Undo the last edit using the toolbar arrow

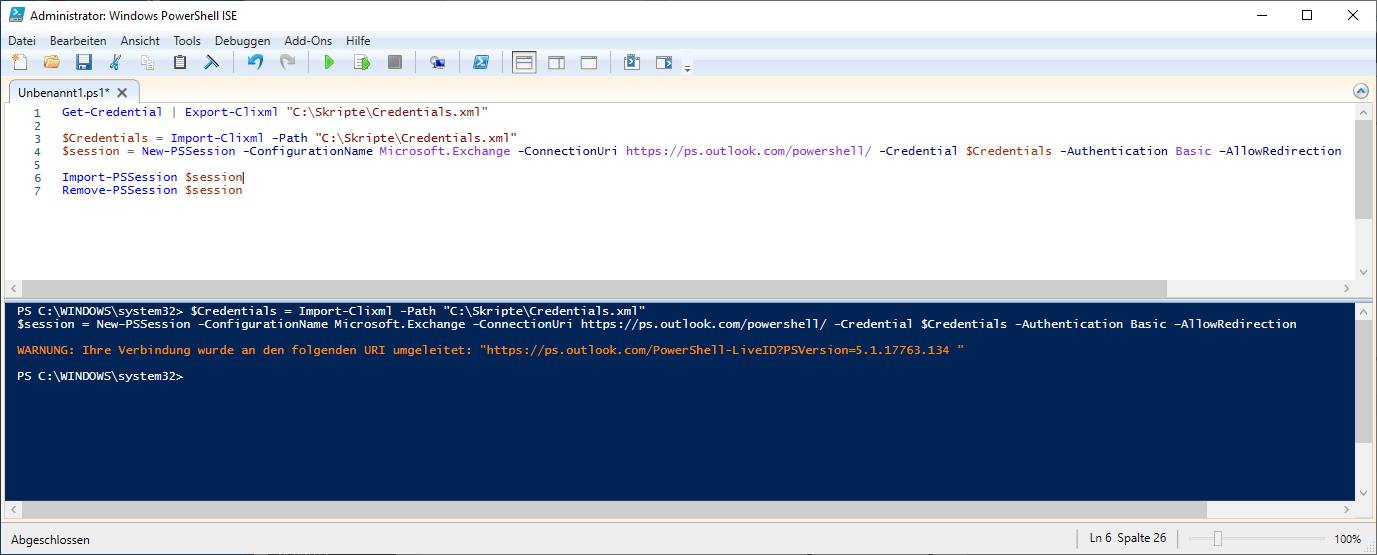click(x=255, y=62)
